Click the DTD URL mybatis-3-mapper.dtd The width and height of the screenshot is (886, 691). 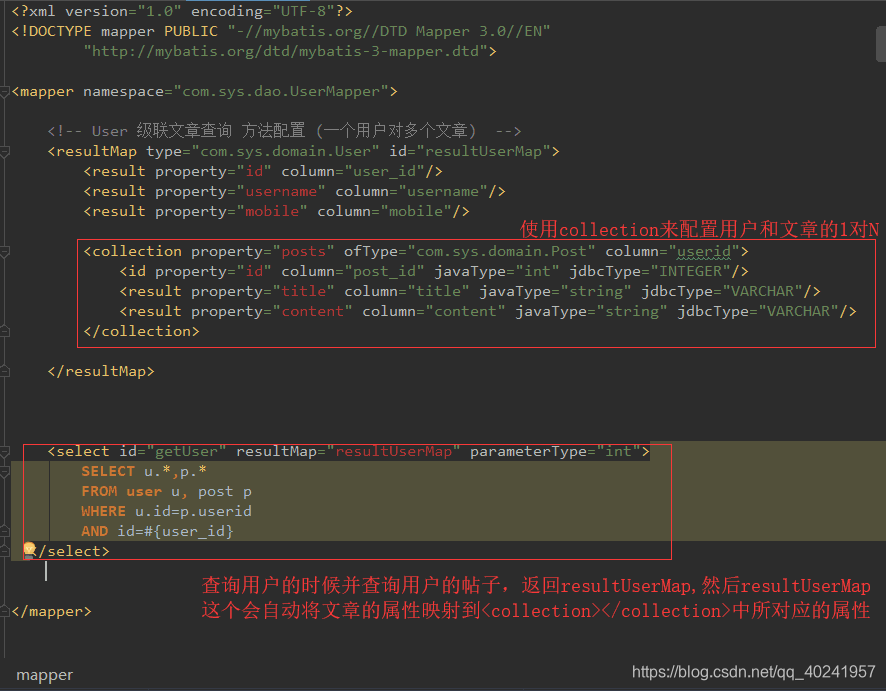pyautogui.click(x=285, y=51)
